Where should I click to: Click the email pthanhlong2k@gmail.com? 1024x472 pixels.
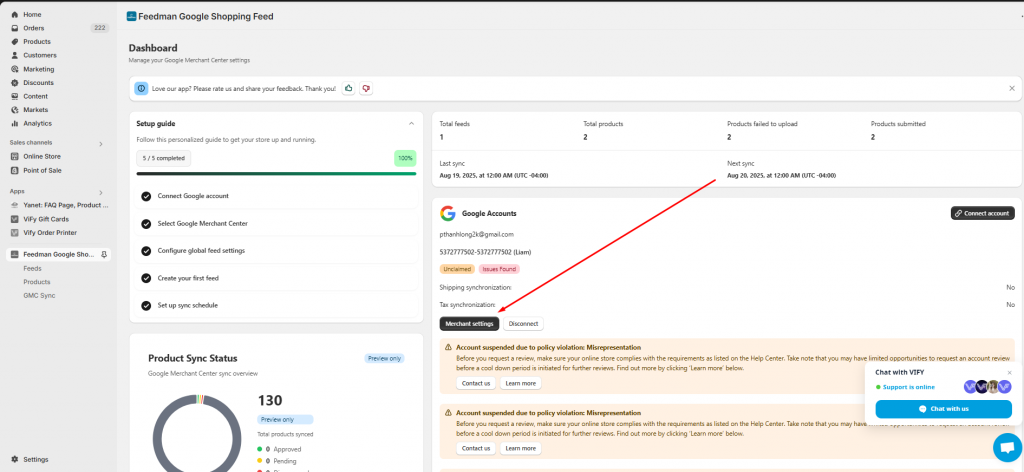point(477,234)
